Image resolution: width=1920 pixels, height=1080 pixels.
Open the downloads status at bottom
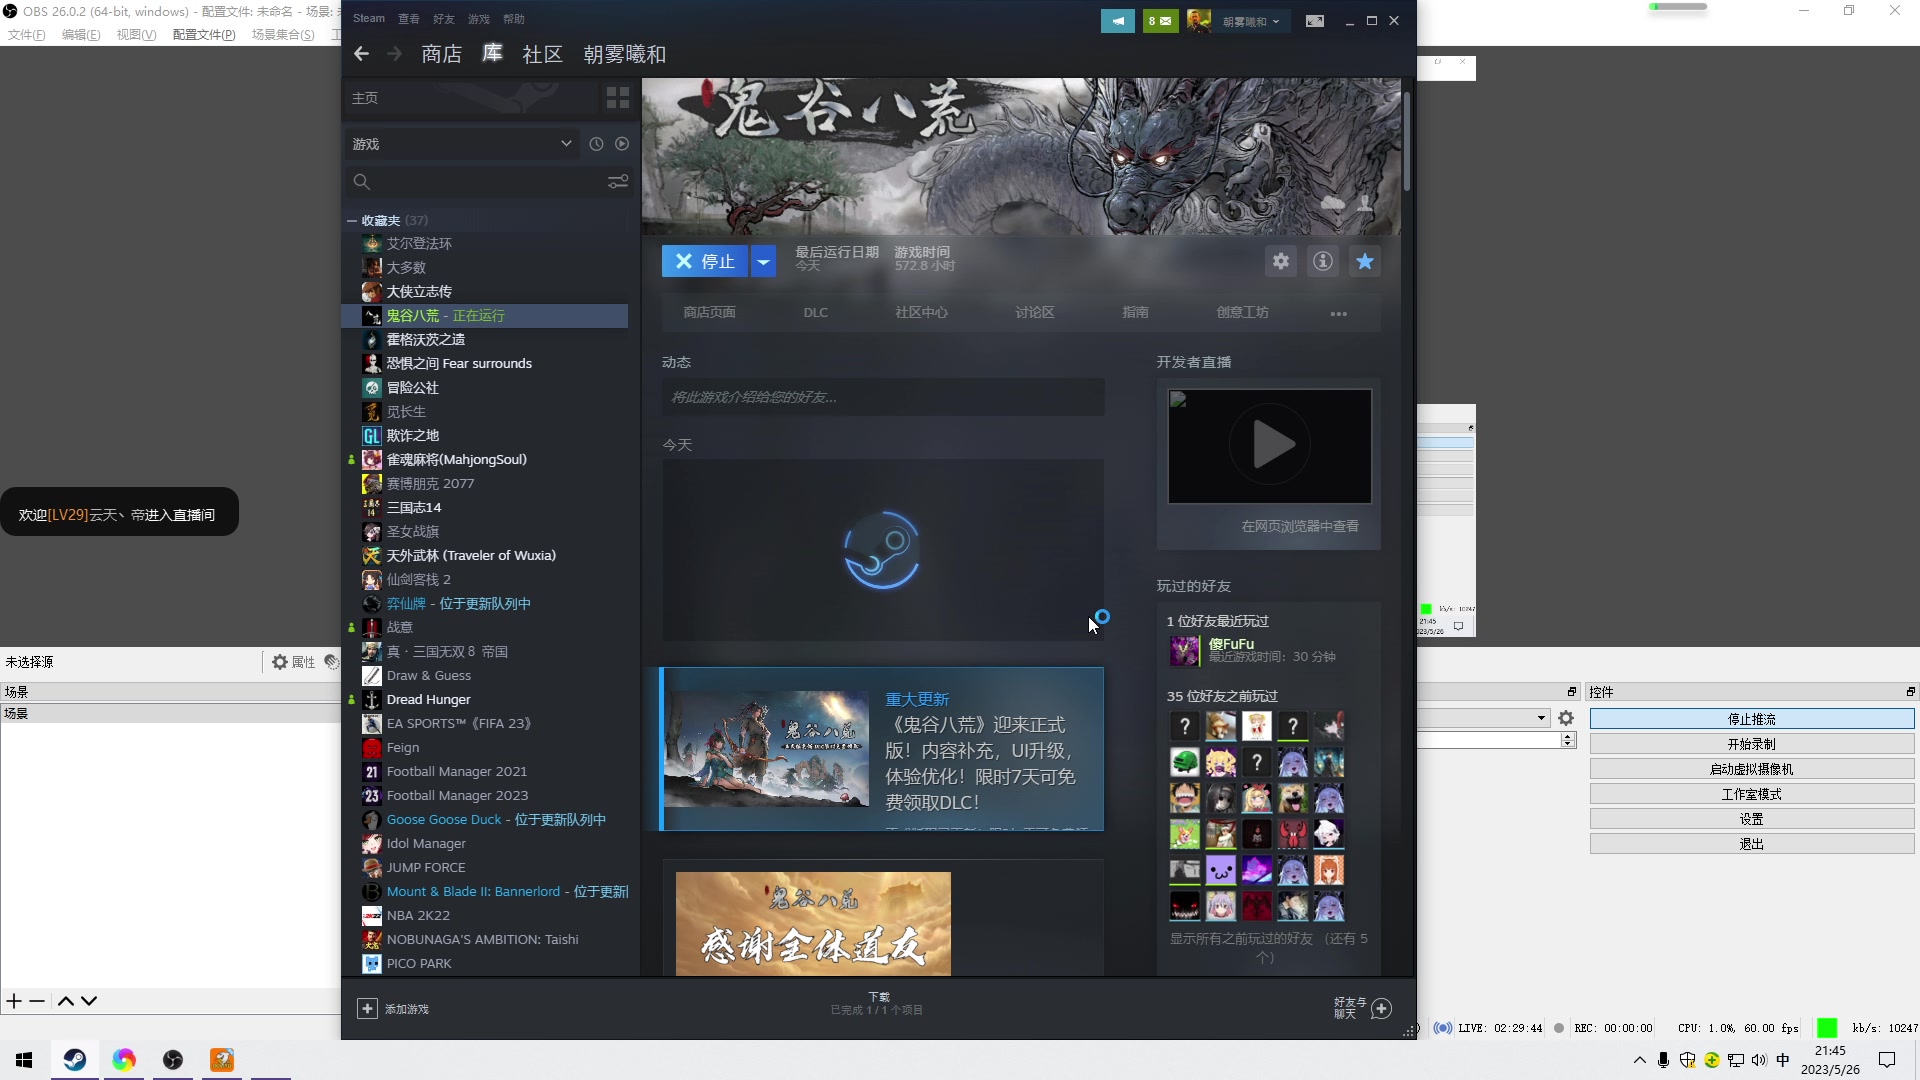877,1004
